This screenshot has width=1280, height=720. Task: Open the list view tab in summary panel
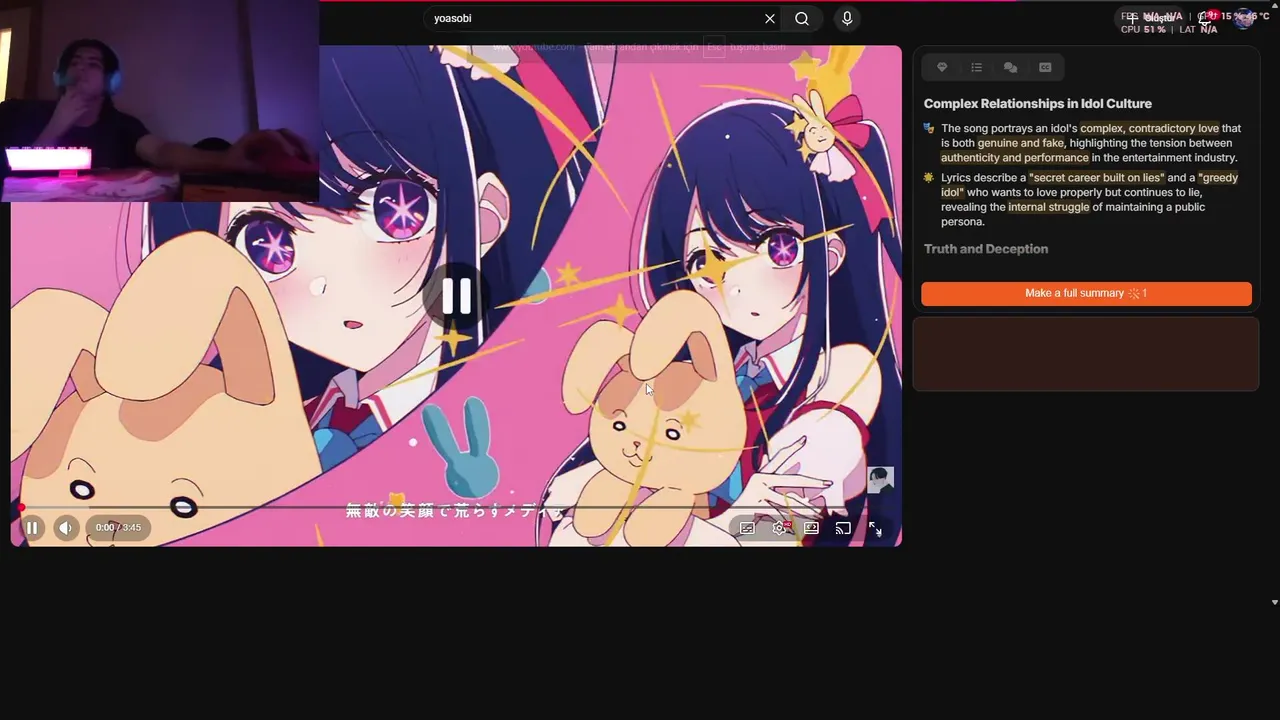pyautogui.click(x=976, y=67)
